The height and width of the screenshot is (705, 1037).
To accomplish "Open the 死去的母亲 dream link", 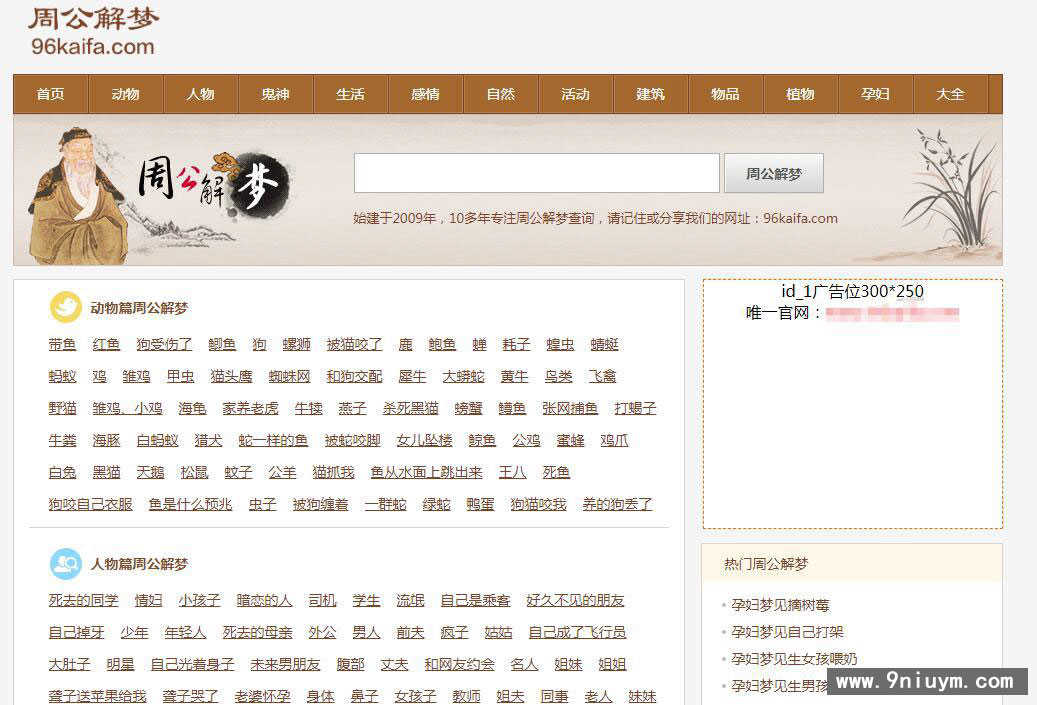I will [257, 632].
